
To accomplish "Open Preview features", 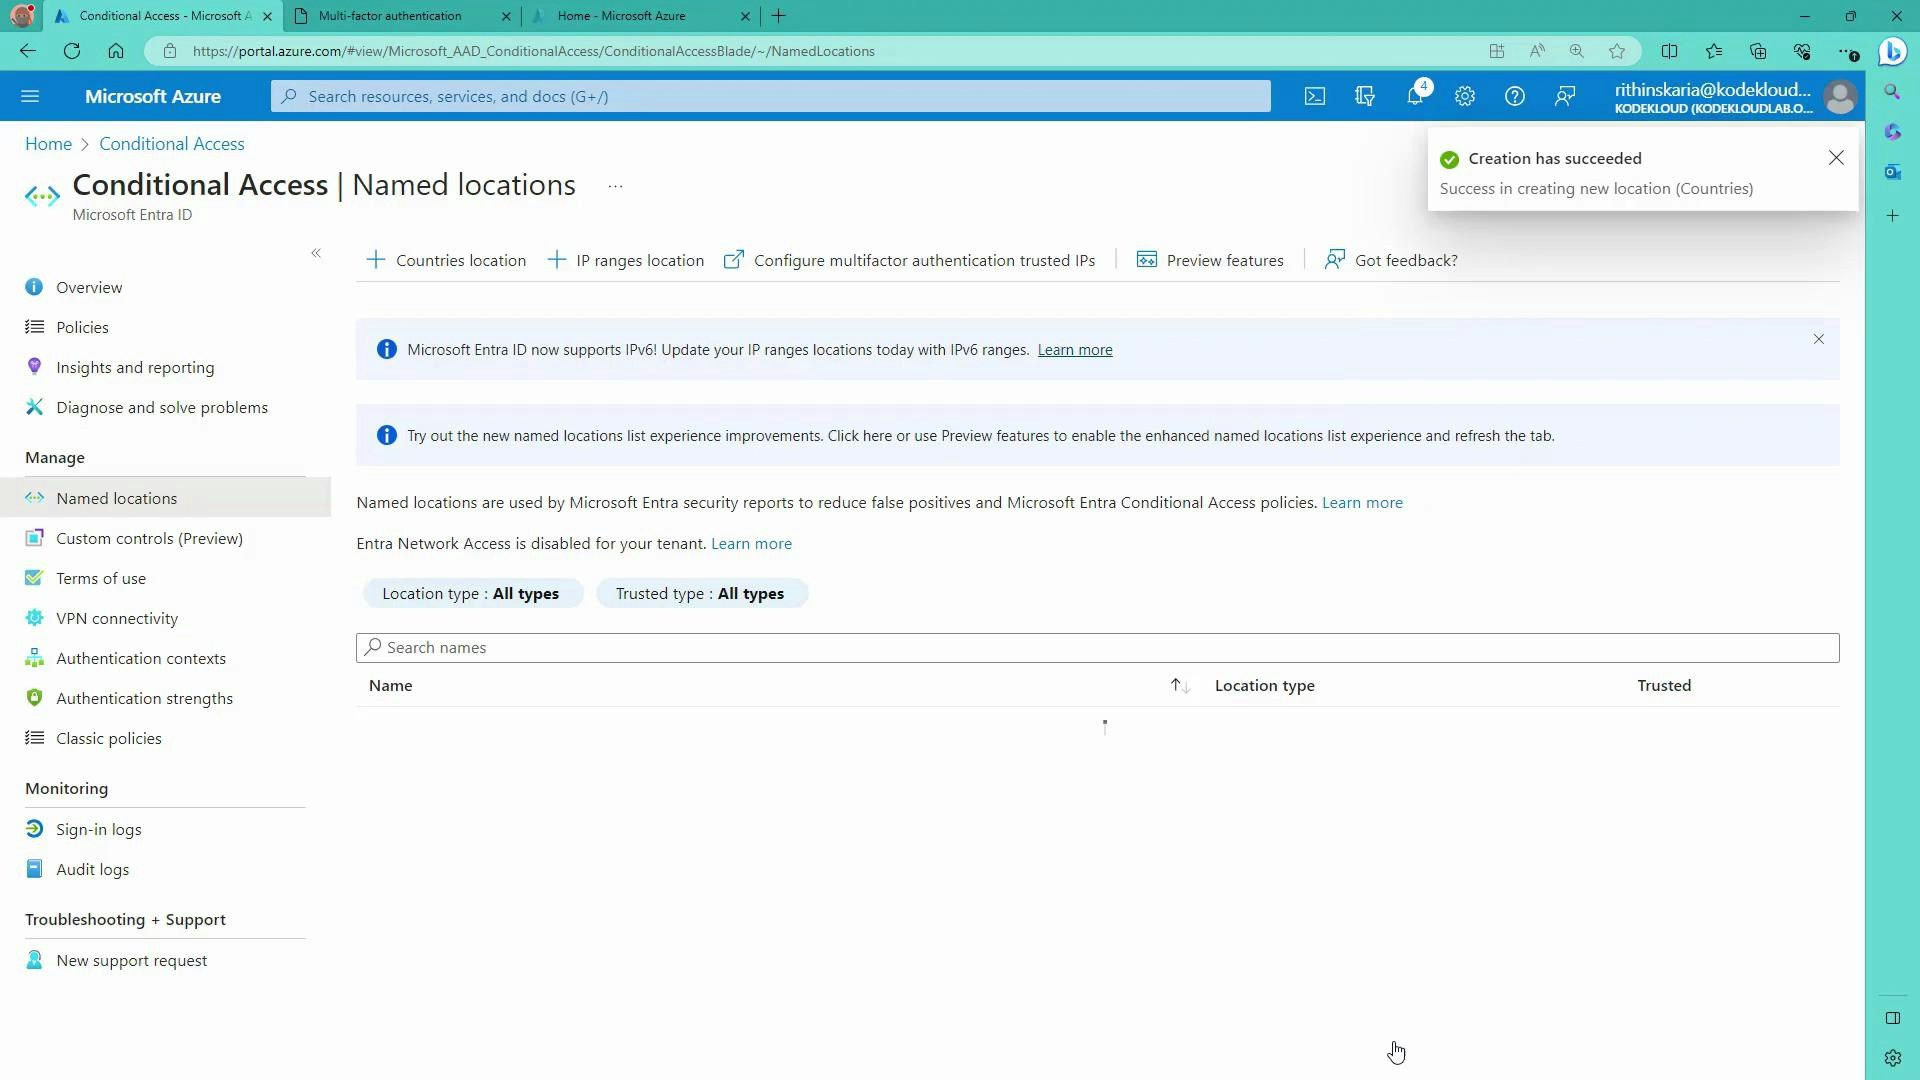I will click(1210, 260).
